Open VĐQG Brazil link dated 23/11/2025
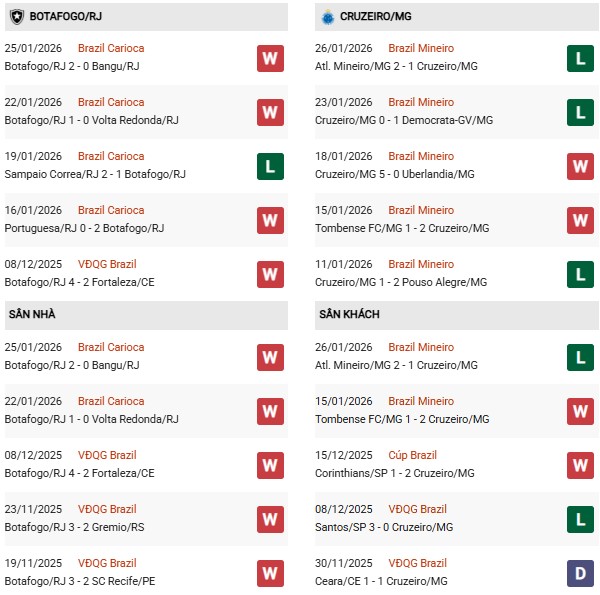Image resolution: width=600 pixels, height=595 pixels. (107, 509)
